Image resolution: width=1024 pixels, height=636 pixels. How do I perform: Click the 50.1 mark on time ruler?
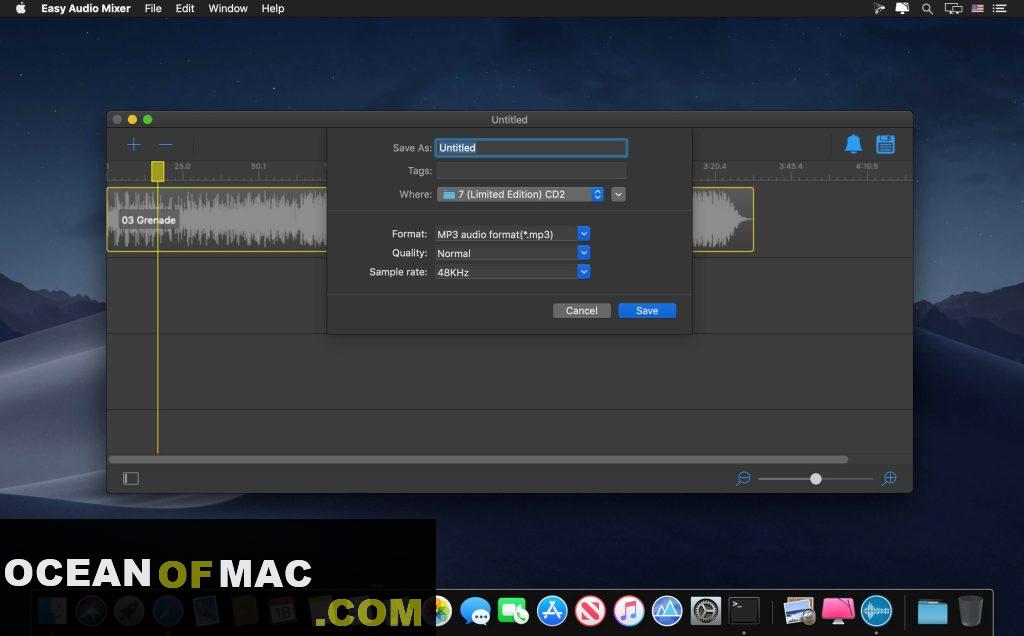coord(259,166)
